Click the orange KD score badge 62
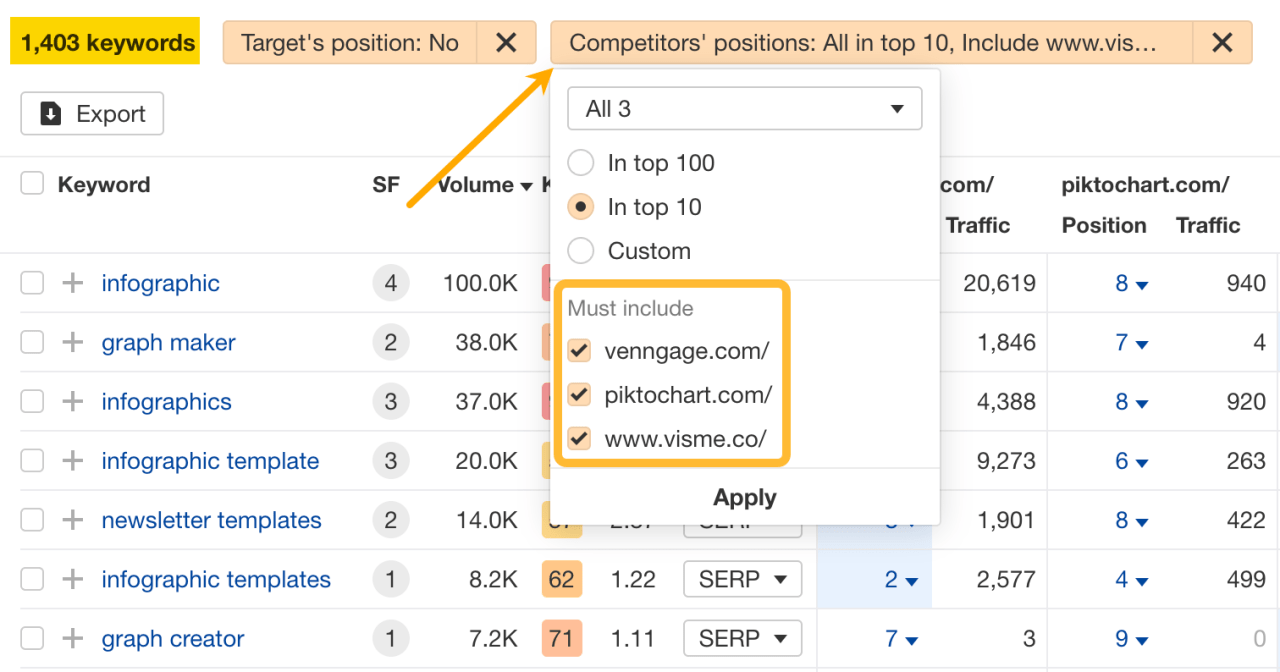Screen dimensions: 1280x672 pyautogui.click(x=561, y=579)
